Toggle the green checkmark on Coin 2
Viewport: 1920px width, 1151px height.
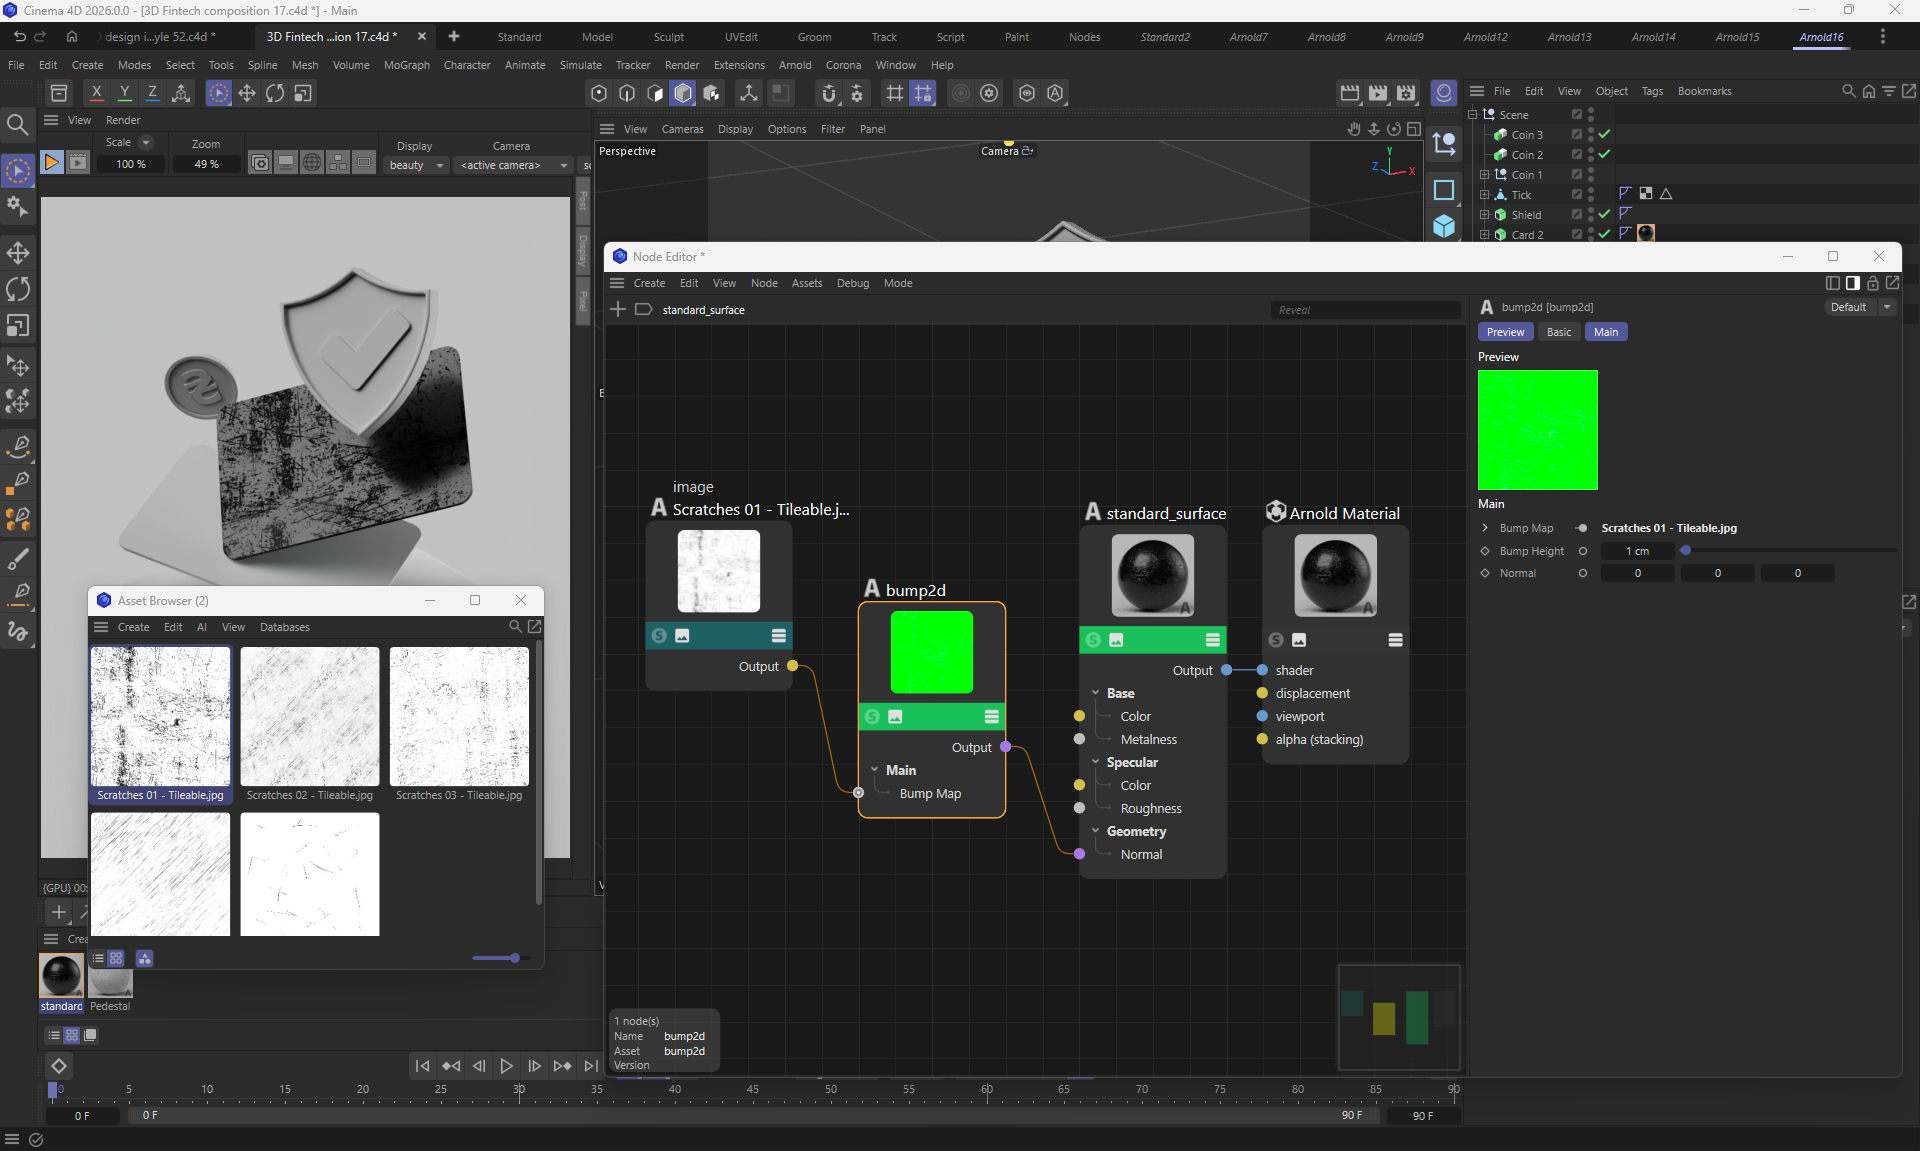[x=1604, y=154]
